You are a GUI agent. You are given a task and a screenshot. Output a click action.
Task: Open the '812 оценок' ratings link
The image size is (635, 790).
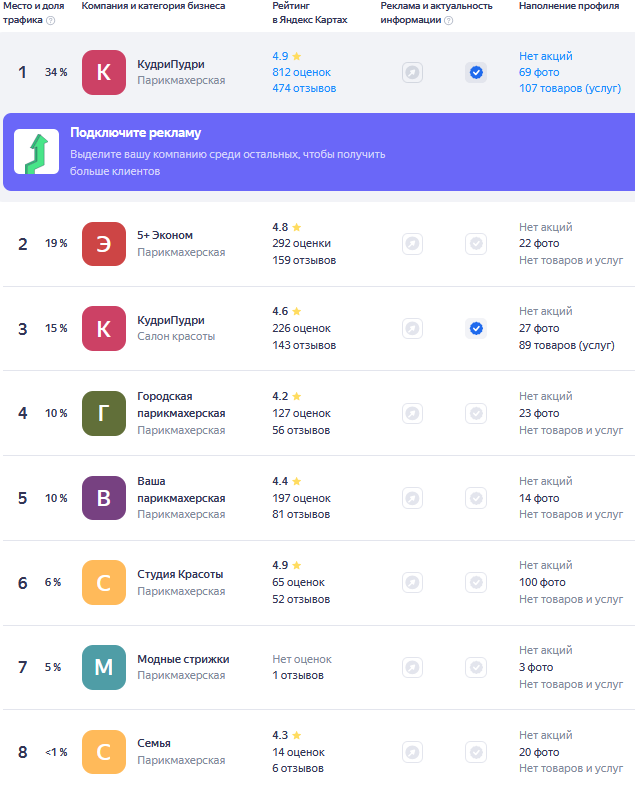301,72
